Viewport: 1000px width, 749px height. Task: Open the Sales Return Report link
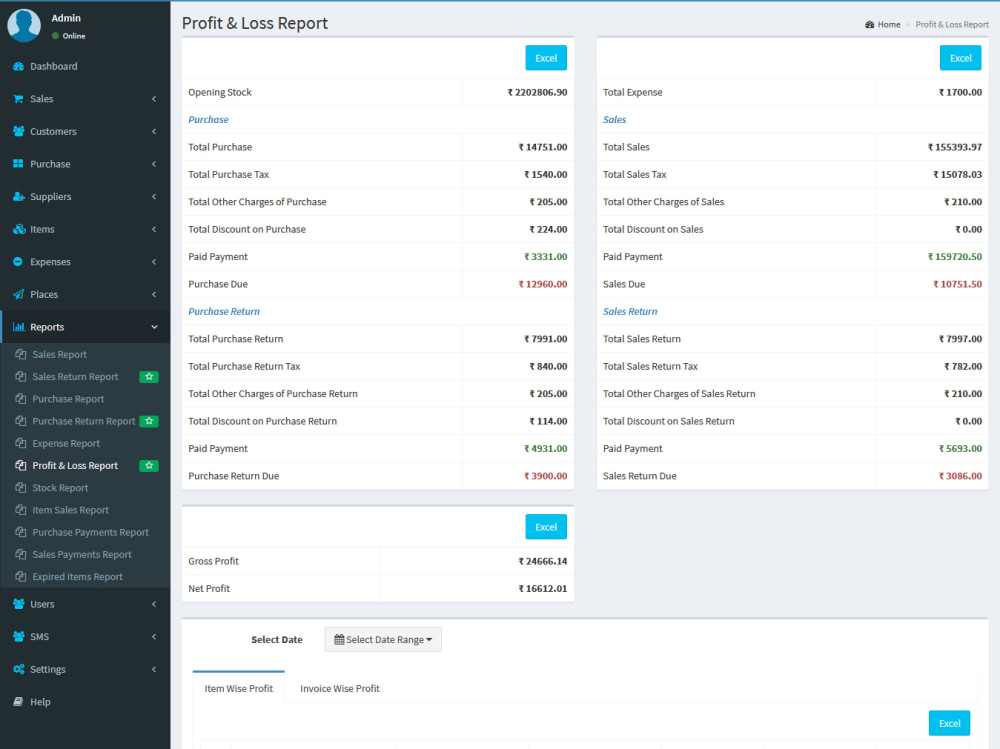coord(75,377)
